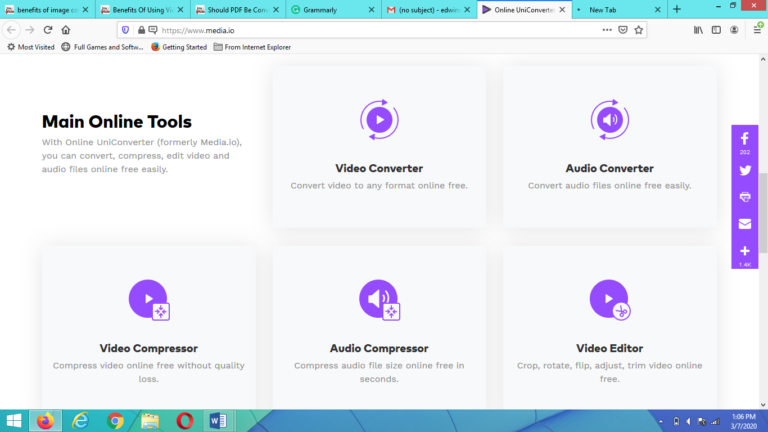Viewport: 768px width, 432px height.
Task: Open a new tab with plus button
Action: [677, 9]
